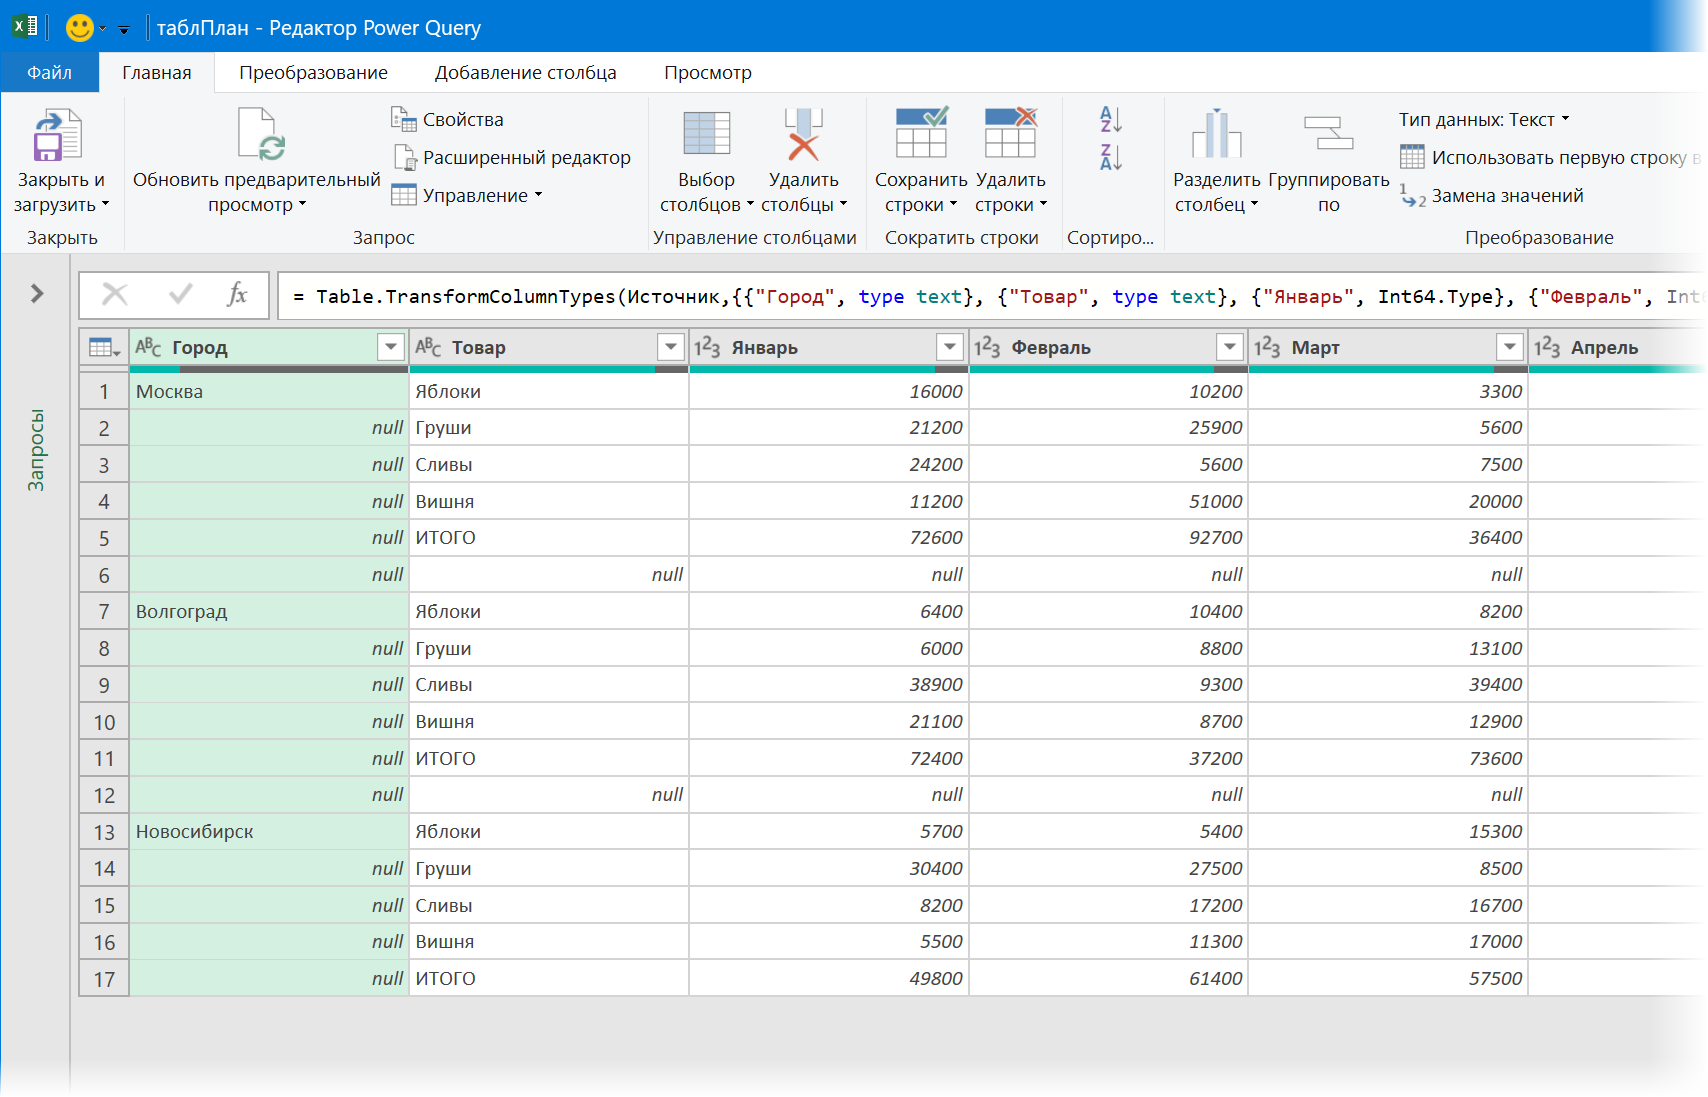Viewport: 1708px width, 1097px height.
Task: Click Использовать первую строку icon
Action: [1412, 157]
